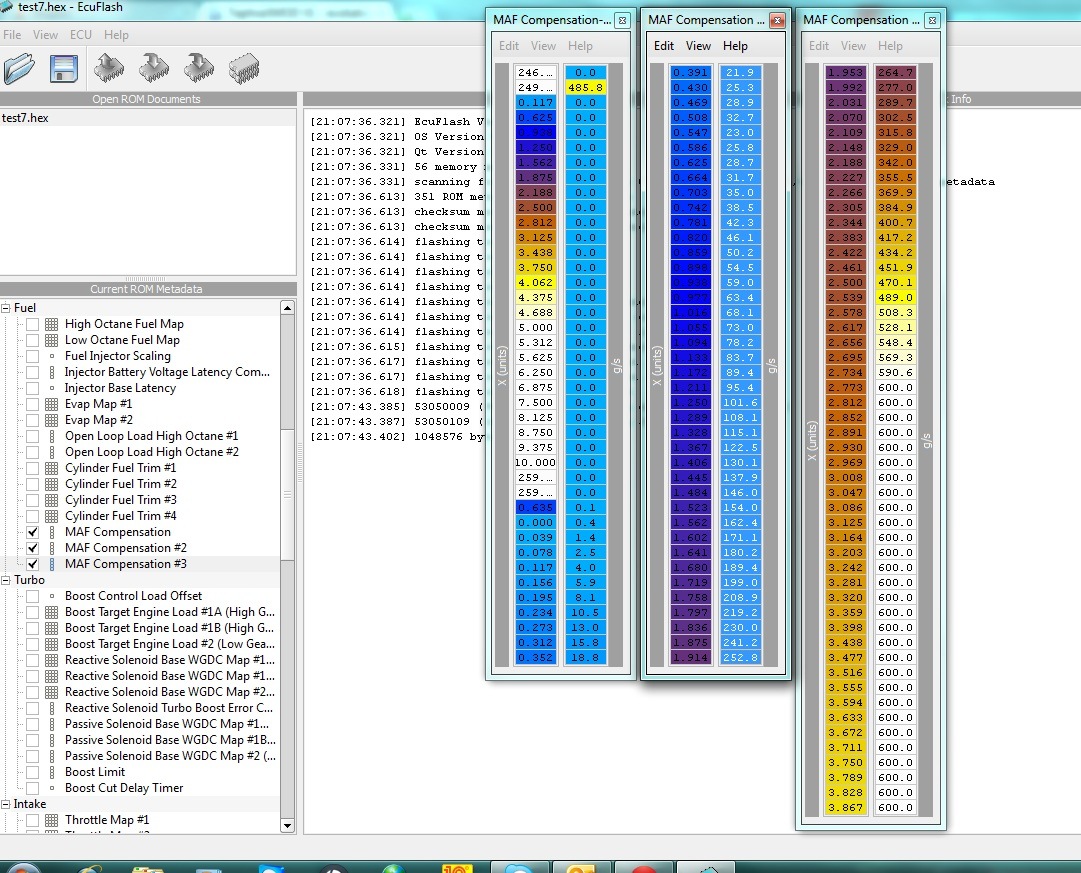Viewport: 1081px width, 873px height.
Task: Click the dot icon beside Boost Control Load Offset
Action: pos(52,596)
